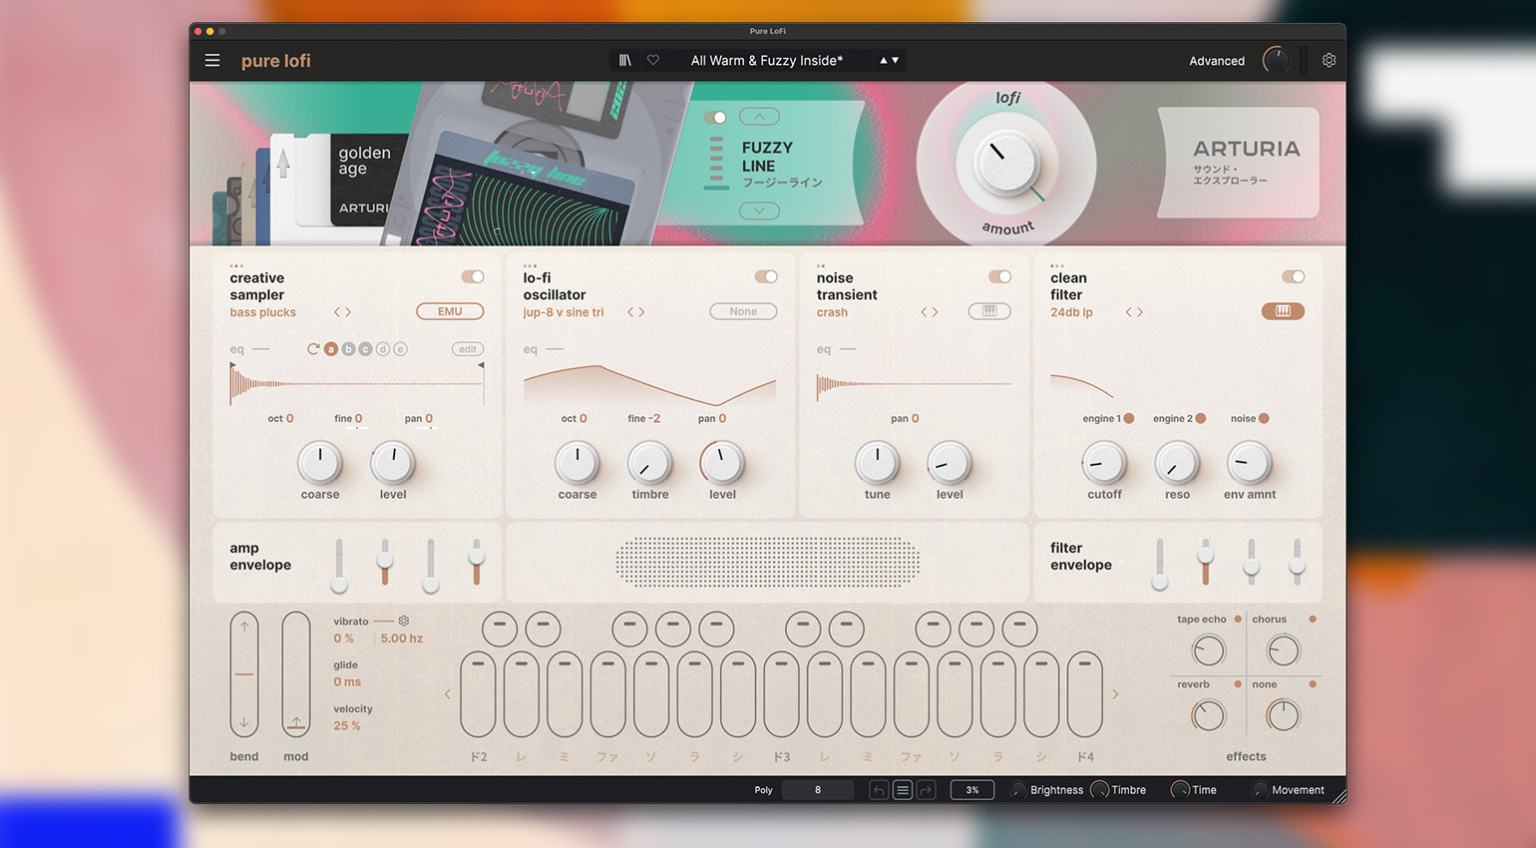This screenshot has width=1536, height=848.
Task: Expand the Poly voices value field
Action: [817, 790]
